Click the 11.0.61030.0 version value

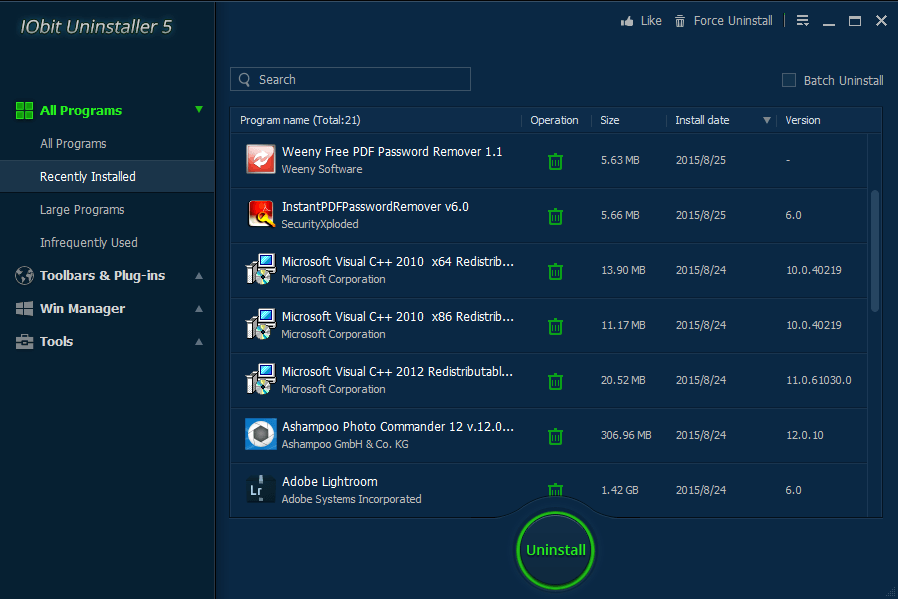point(818,380)
